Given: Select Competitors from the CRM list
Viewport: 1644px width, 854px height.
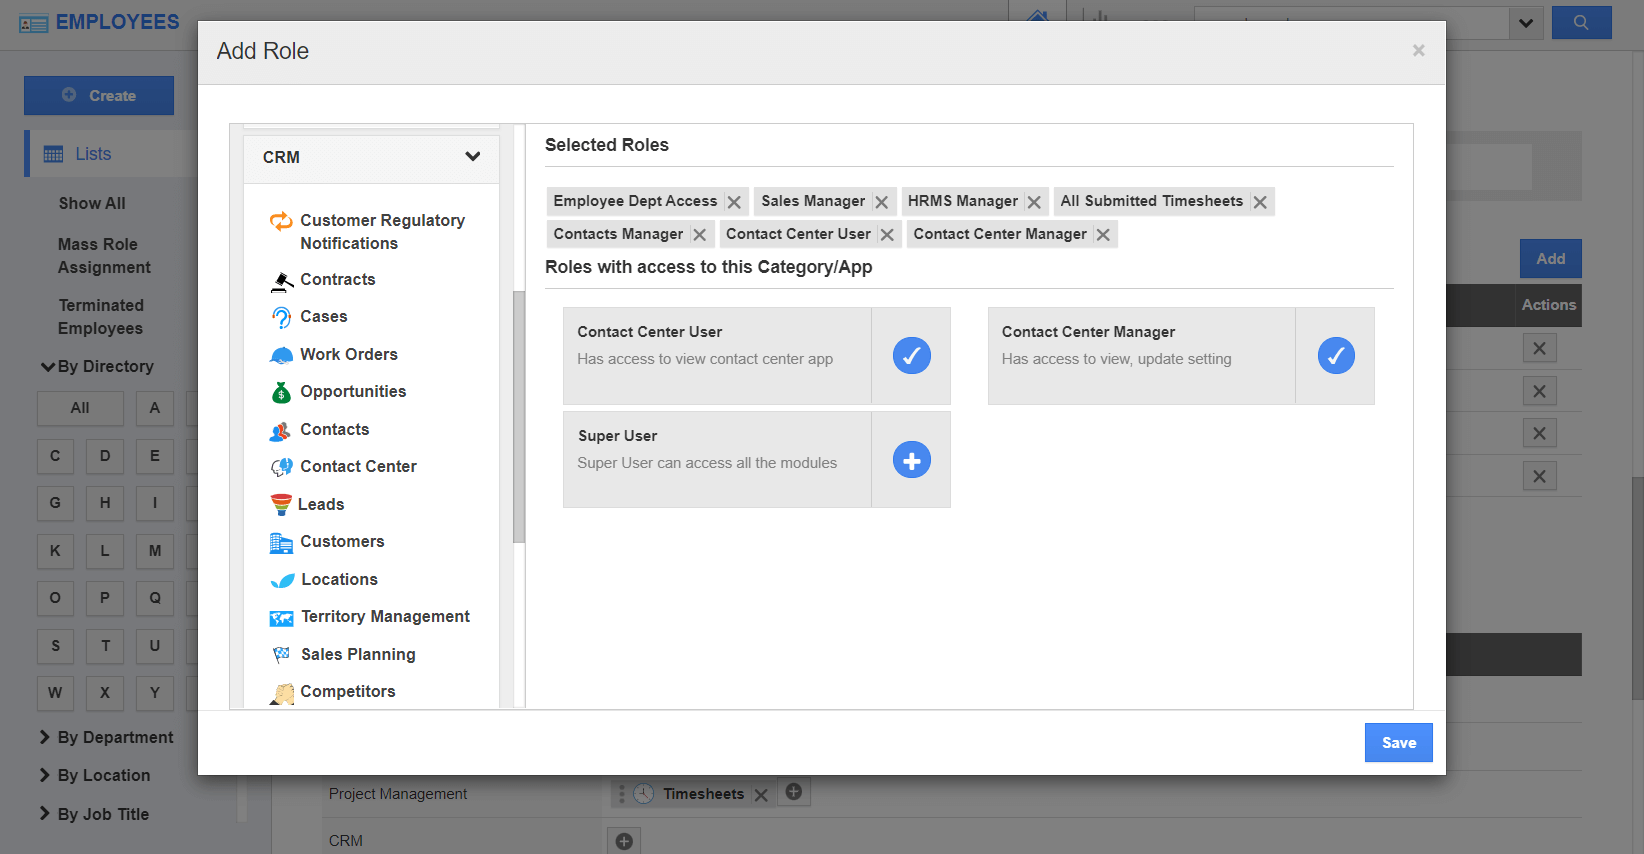Looking at the screenshot, I should (347, 692).
